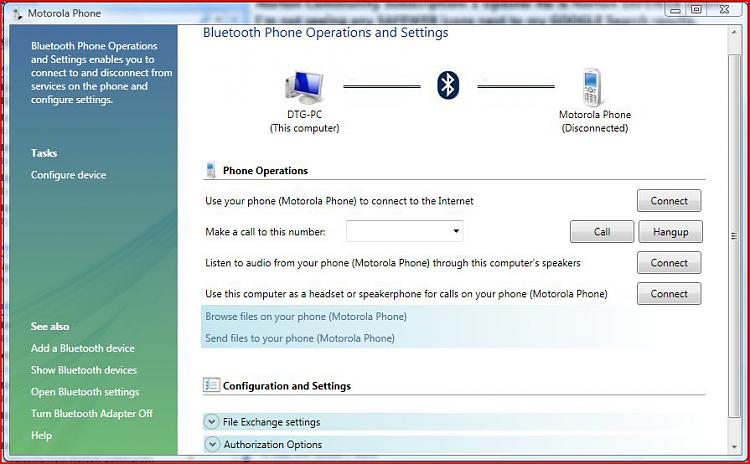The height and width of the screenshot is (464, 750).
Task: Click the scrollbar down arrow
Action: coord(734,447)
